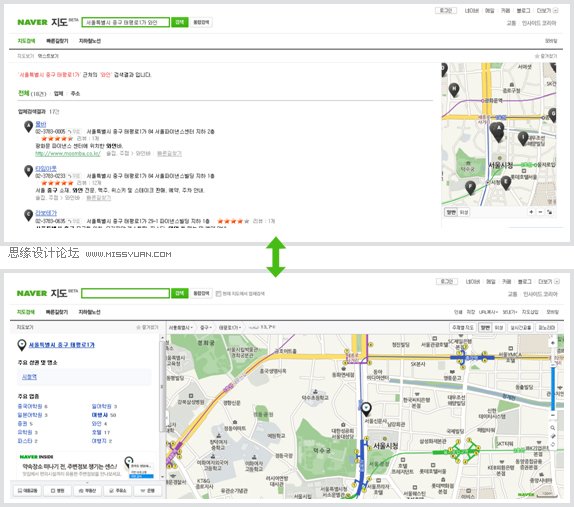Open the 와인 4 category link
The height and width of the screenshot is (507, 574).
pos(99,424)
